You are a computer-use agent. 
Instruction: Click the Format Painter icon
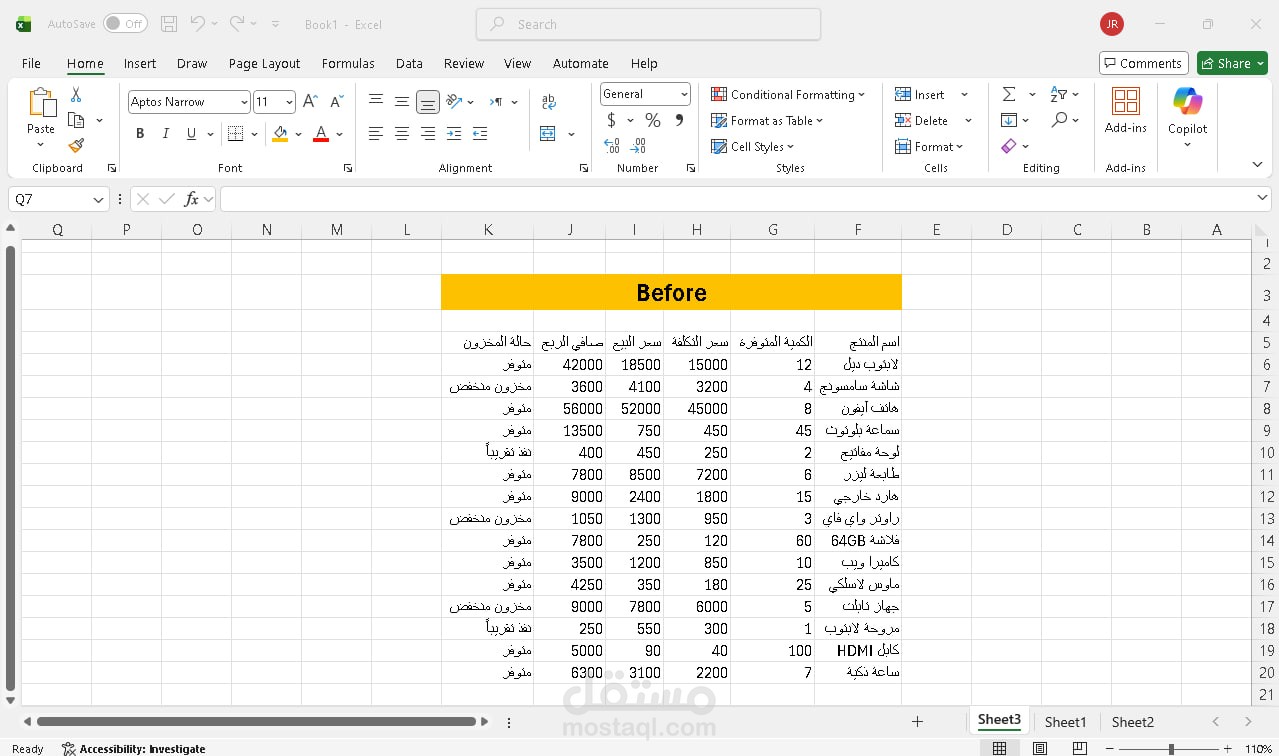(x=75, y=145)
